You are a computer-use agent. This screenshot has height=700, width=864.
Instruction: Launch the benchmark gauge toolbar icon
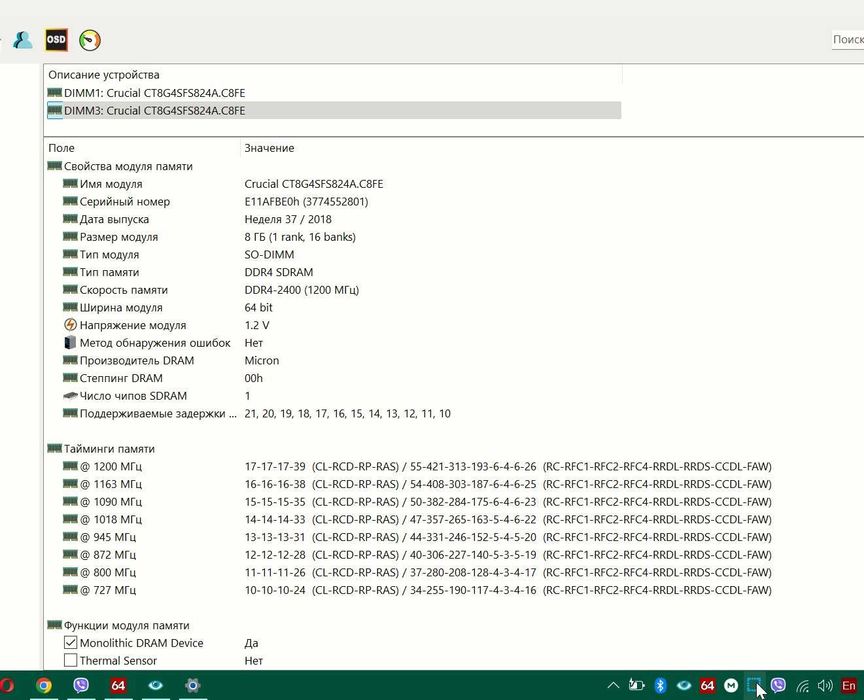pyautogui.click(x=90, y=40)
